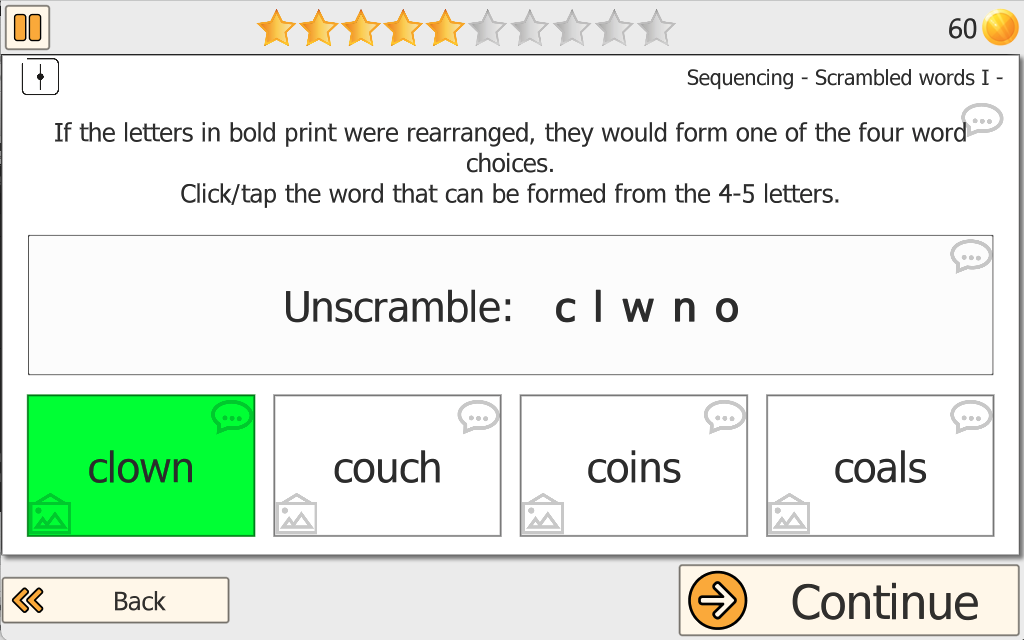Viewport: 1024px width, 640px height.
Task: Click the speech bubble beside the instructions
Action: [x=982, y=120]
